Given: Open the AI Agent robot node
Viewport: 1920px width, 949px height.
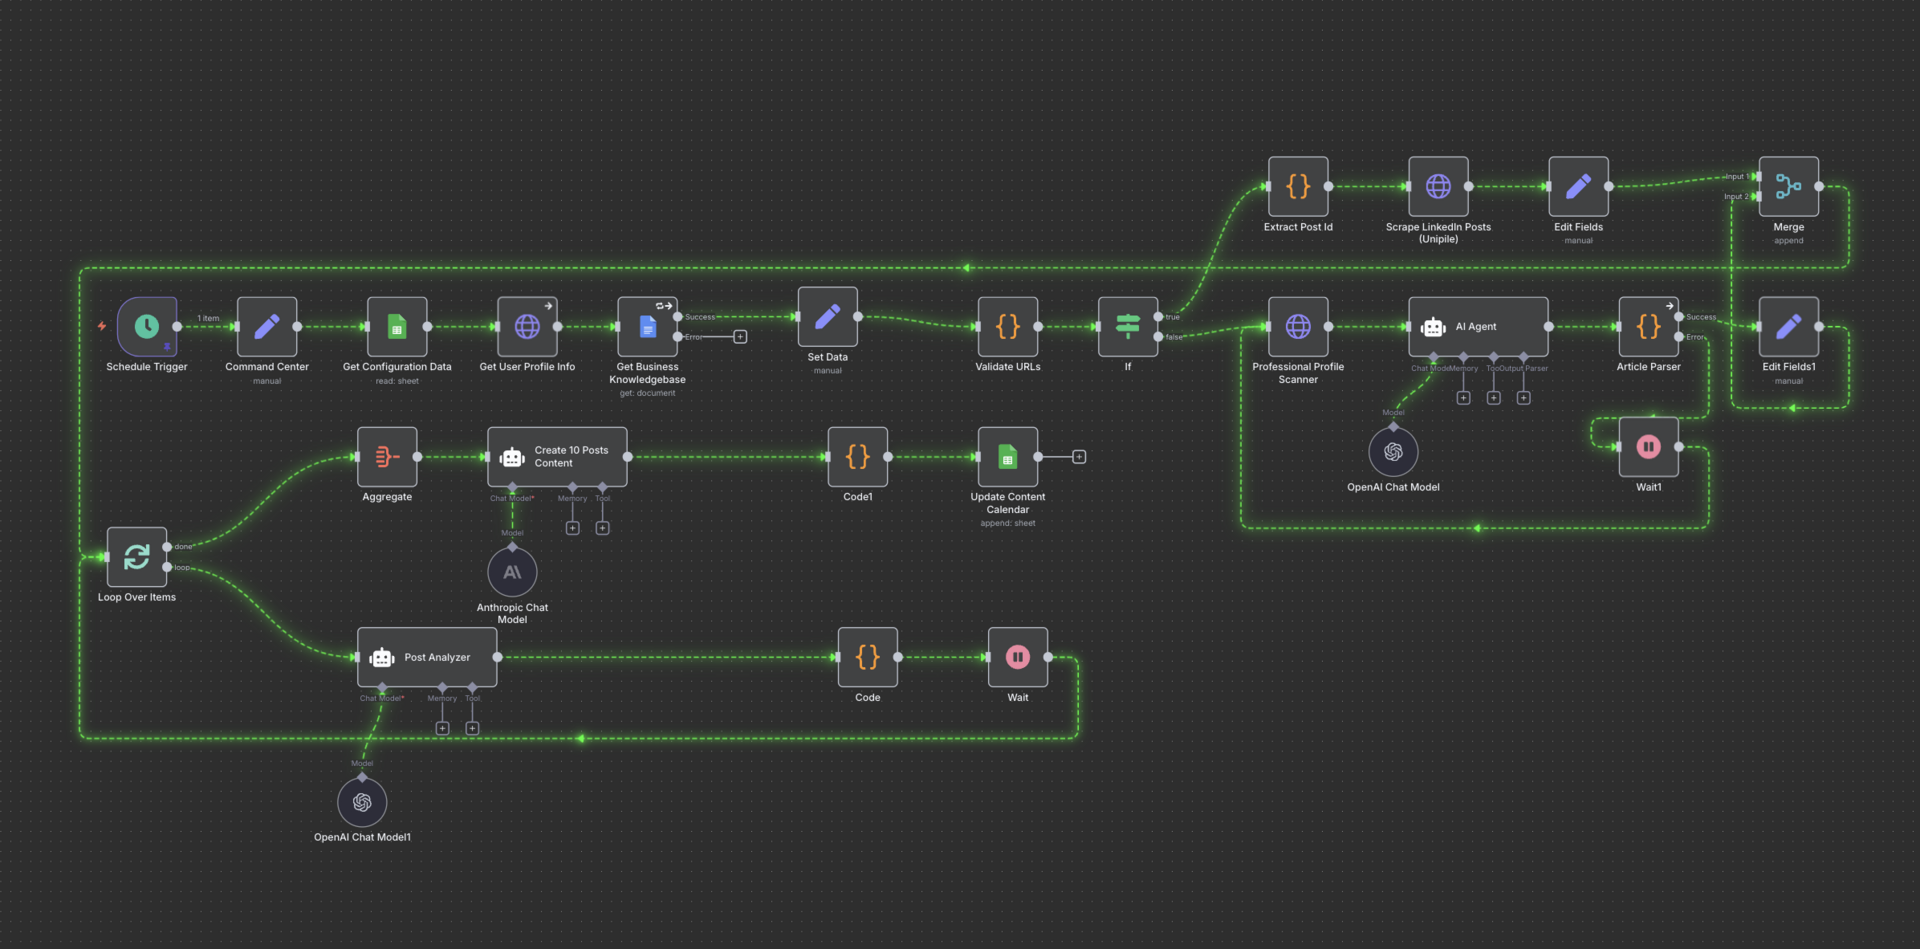Looking at the screenshot, I should click(x=1478, y=327).
